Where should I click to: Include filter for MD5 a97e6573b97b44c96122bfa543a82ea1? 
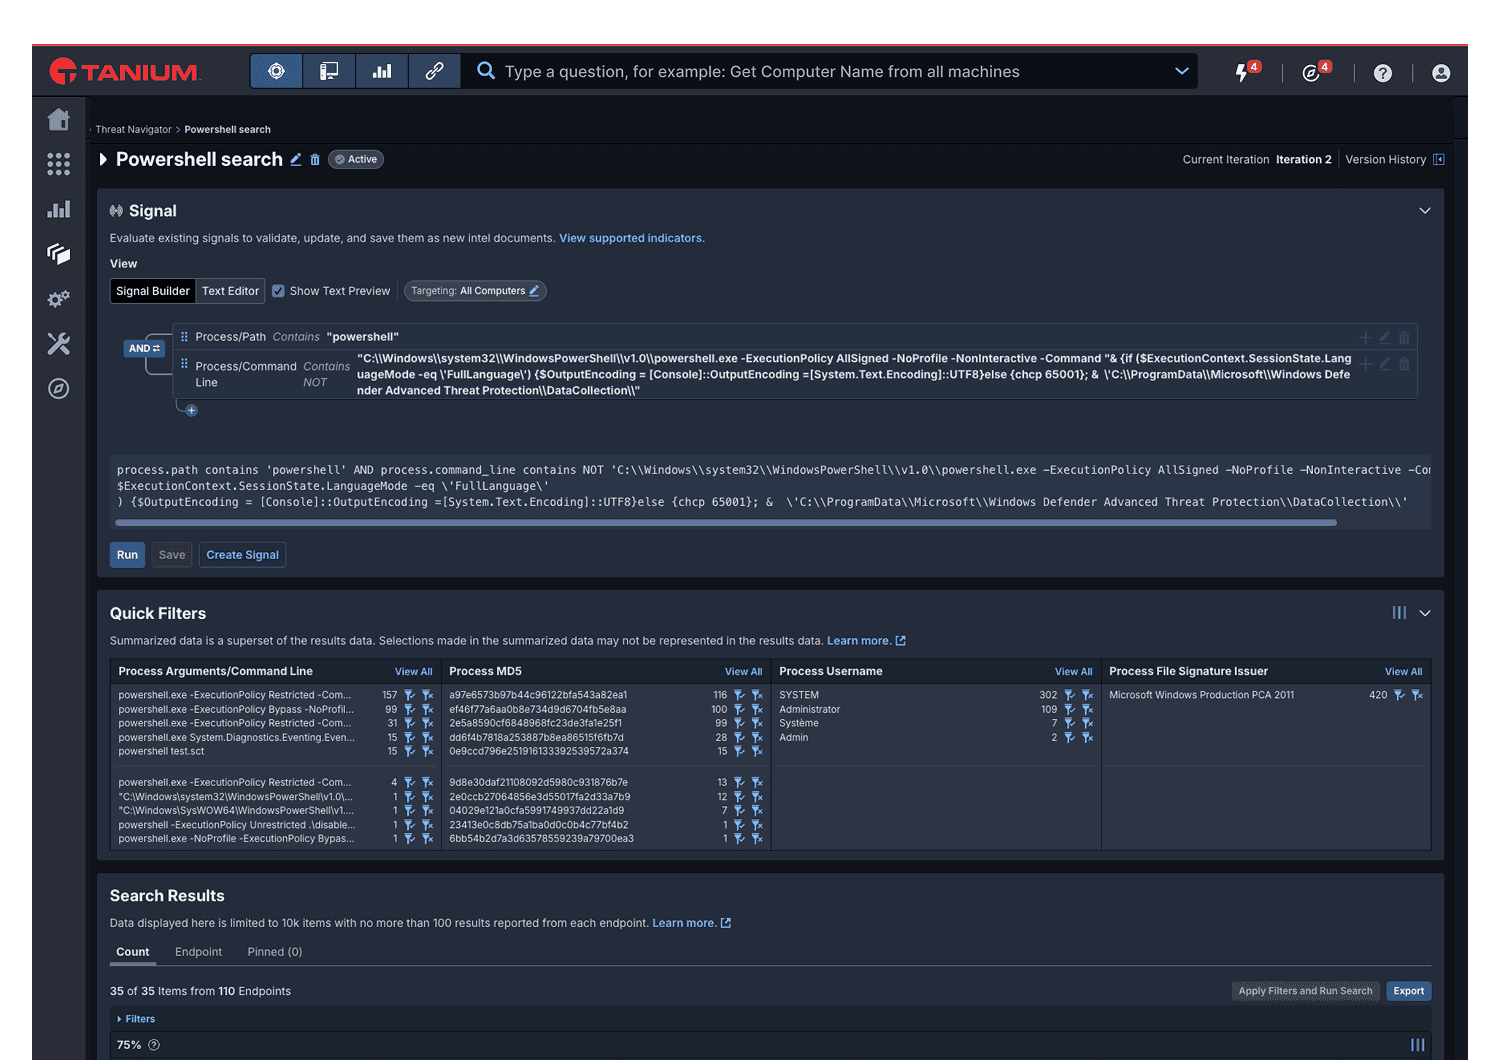739,695
